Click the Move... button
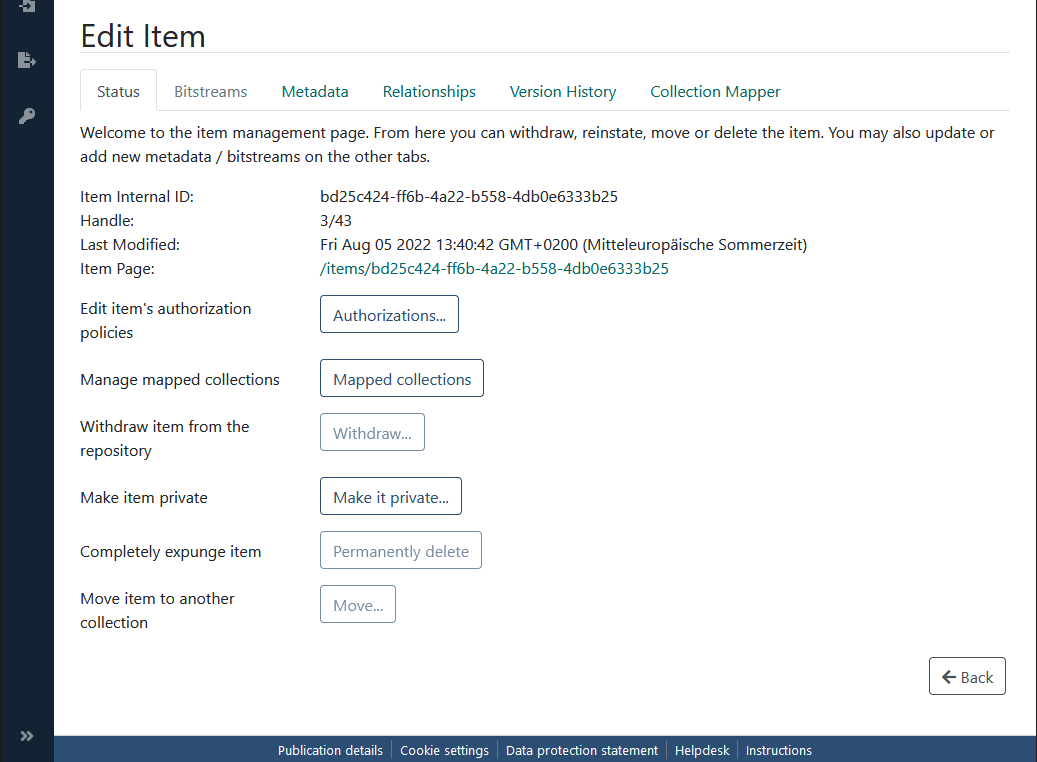This screenshot has width=1037, height=762. pyautogui.click(x=358, y=604)
